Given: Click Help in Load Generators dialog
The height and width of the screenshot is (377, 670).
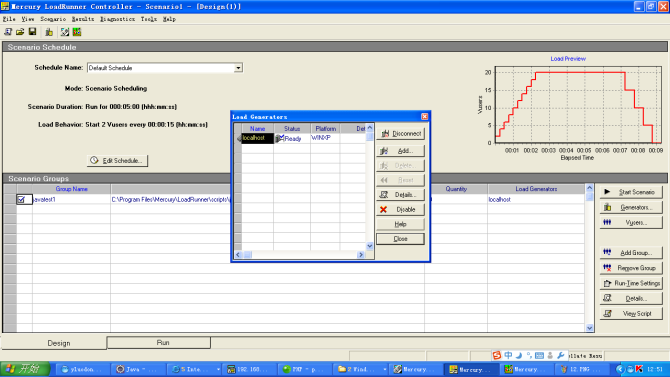Looking at the screenshot, I should click(400, 224).
